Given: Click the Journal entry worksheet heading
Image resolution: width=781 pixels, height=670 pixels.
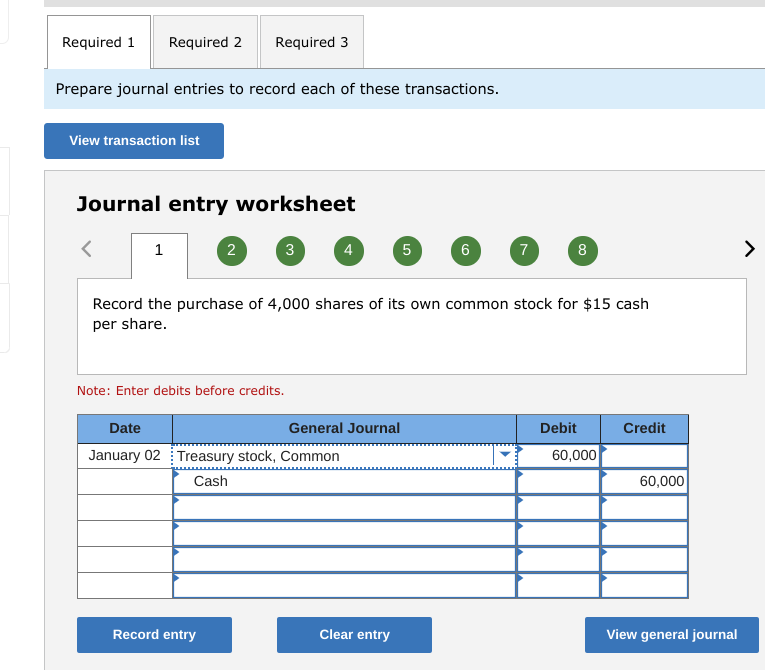Looking at the screenshot, I should [x=216, y=204].
